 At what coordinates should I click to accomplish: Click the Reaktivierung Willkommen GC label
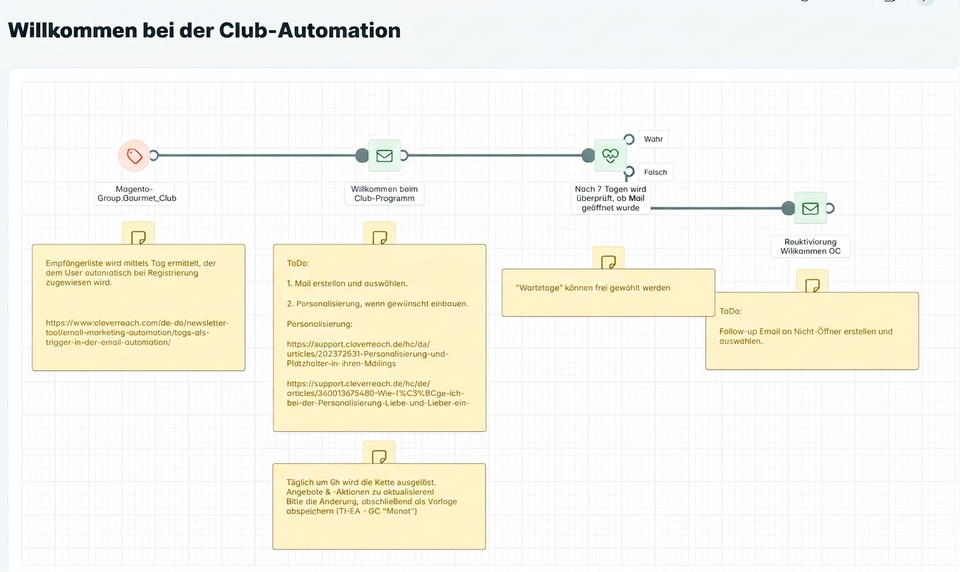[810, 246]
